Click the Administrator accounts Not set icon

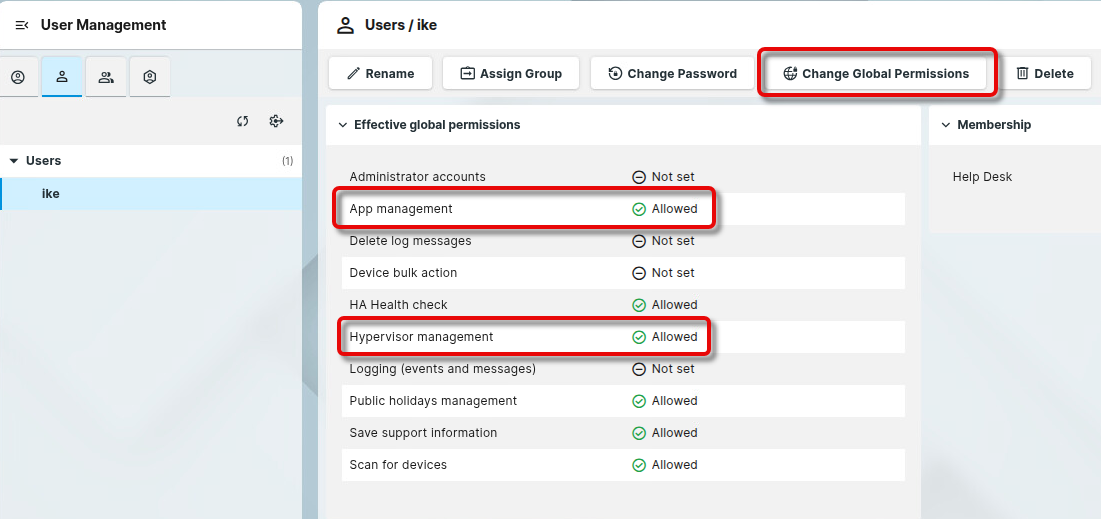(x=639, y=177)
